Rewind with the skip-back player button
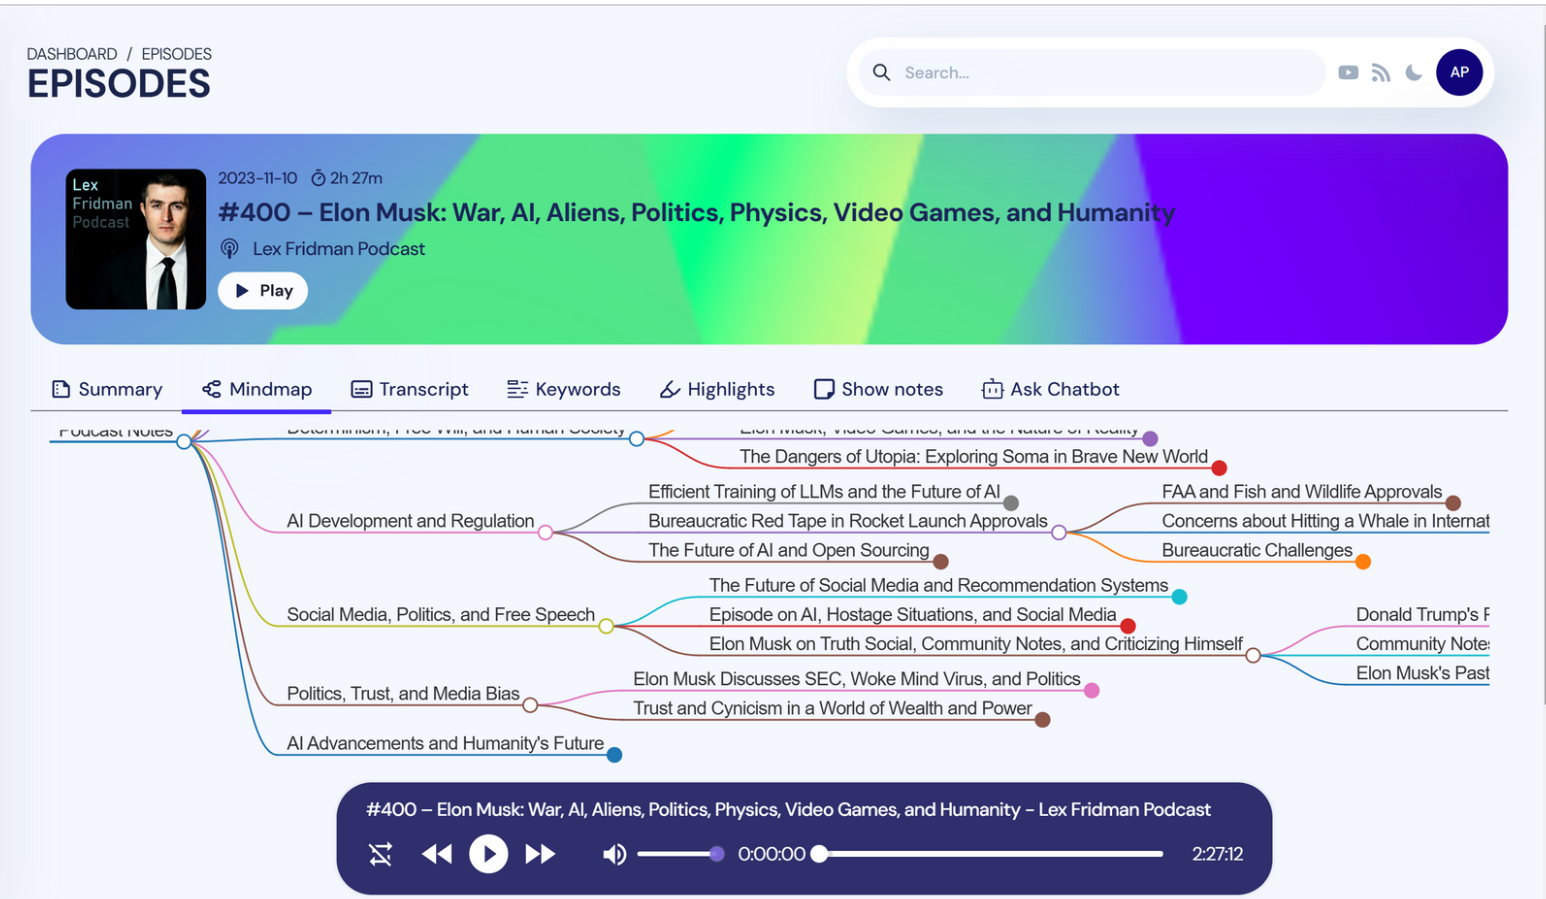The width and height of the screenshot is (1546, 899). click(437, 854)
